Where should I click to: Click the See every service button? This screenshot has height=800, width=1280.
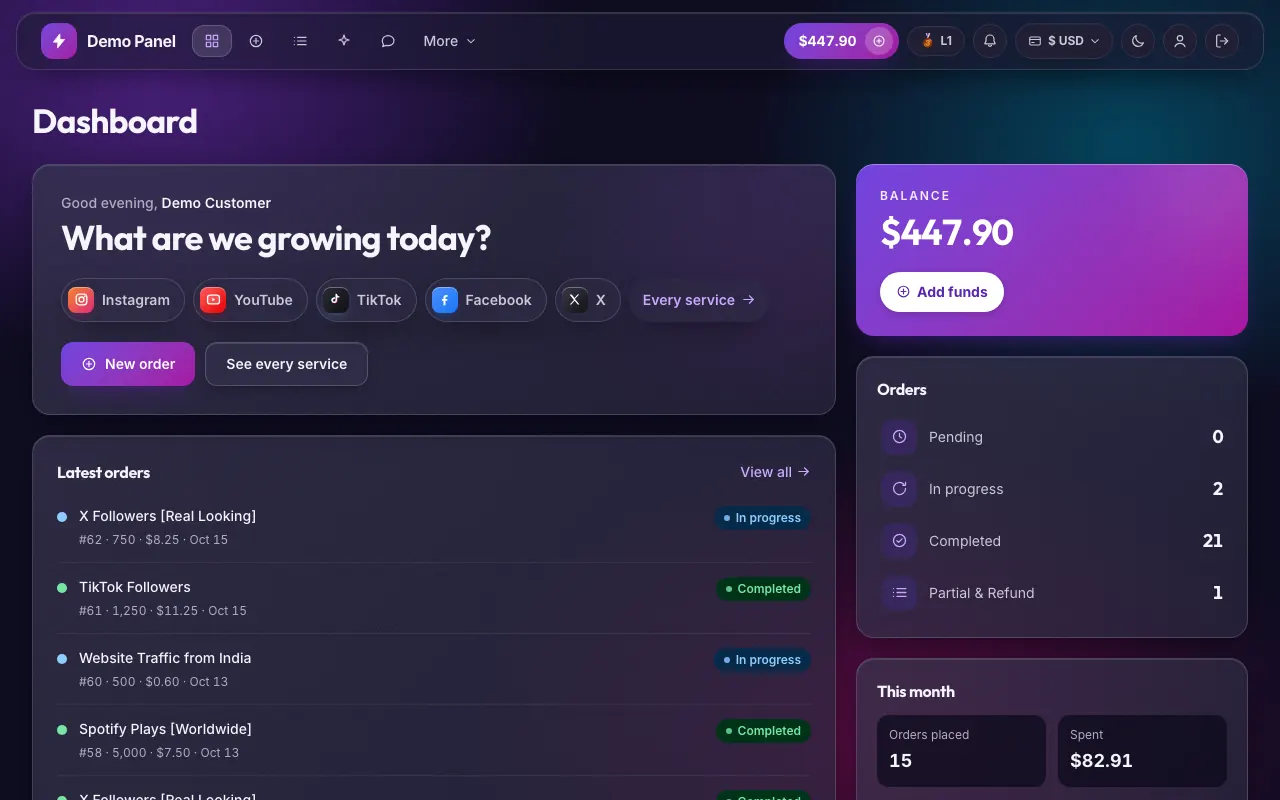pyautogui.click(x=286, y=364)
